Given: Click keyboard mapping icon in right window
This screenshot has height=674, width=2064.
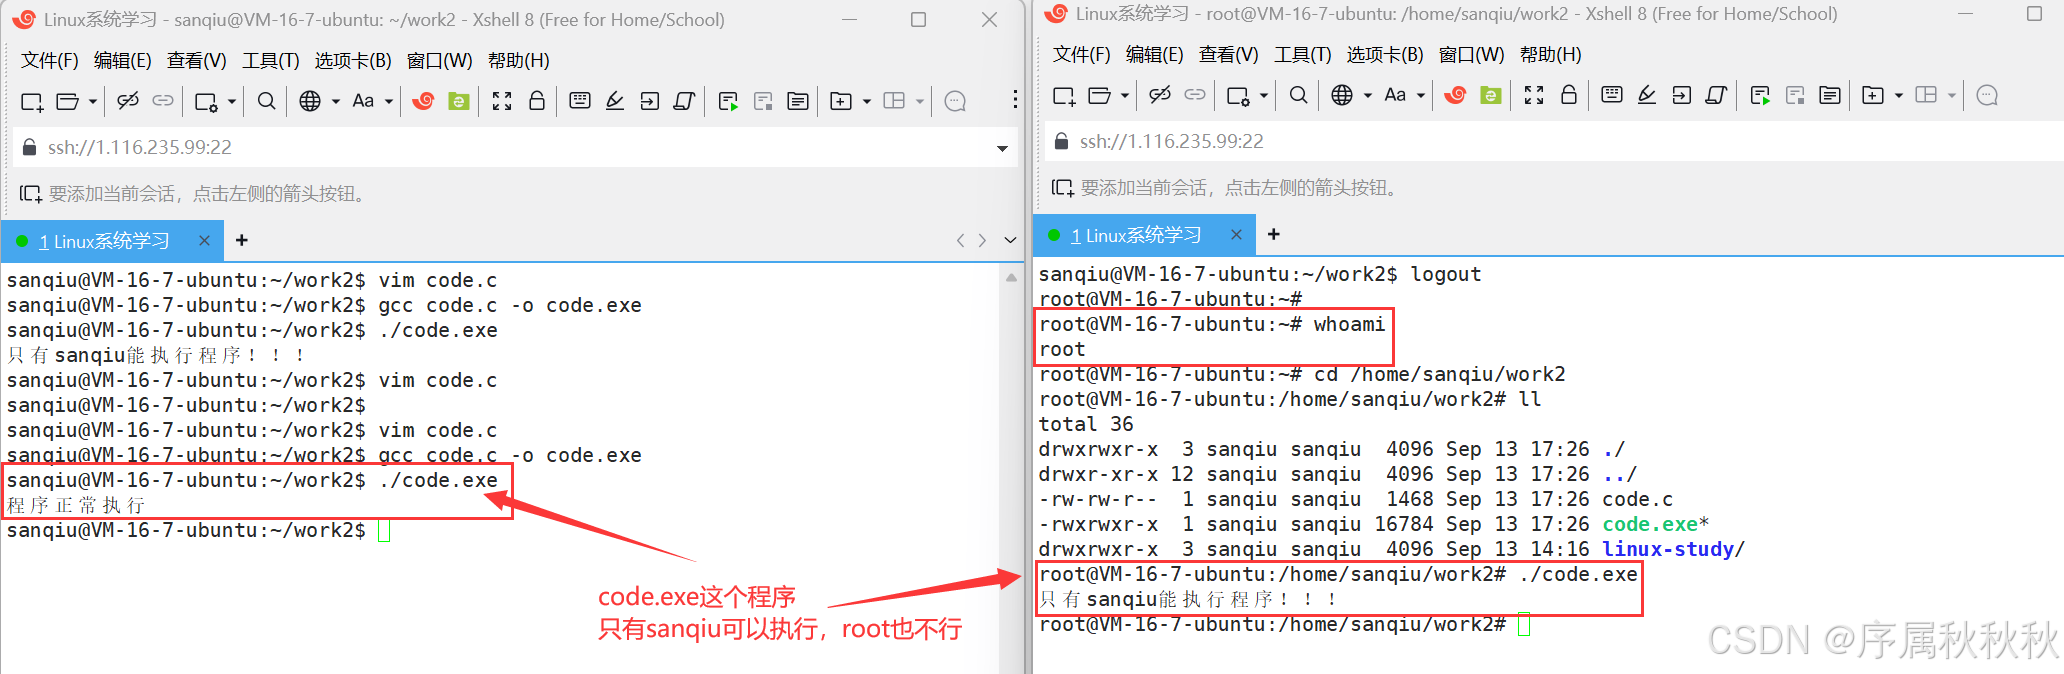Looking at the screenshot, I should pyautogui.click(x=1611, y=95).
